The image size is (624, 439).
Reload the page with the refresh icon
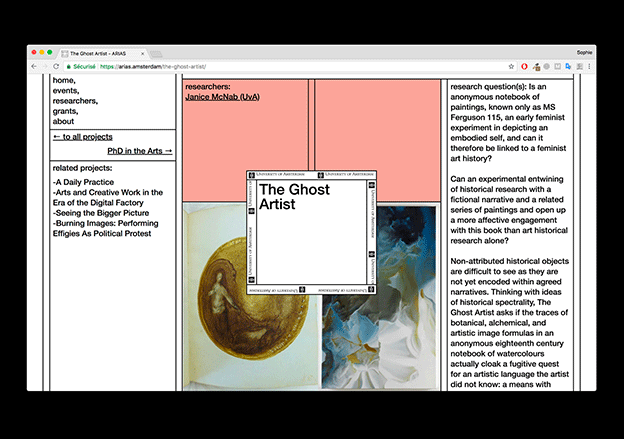pos(58,66)
